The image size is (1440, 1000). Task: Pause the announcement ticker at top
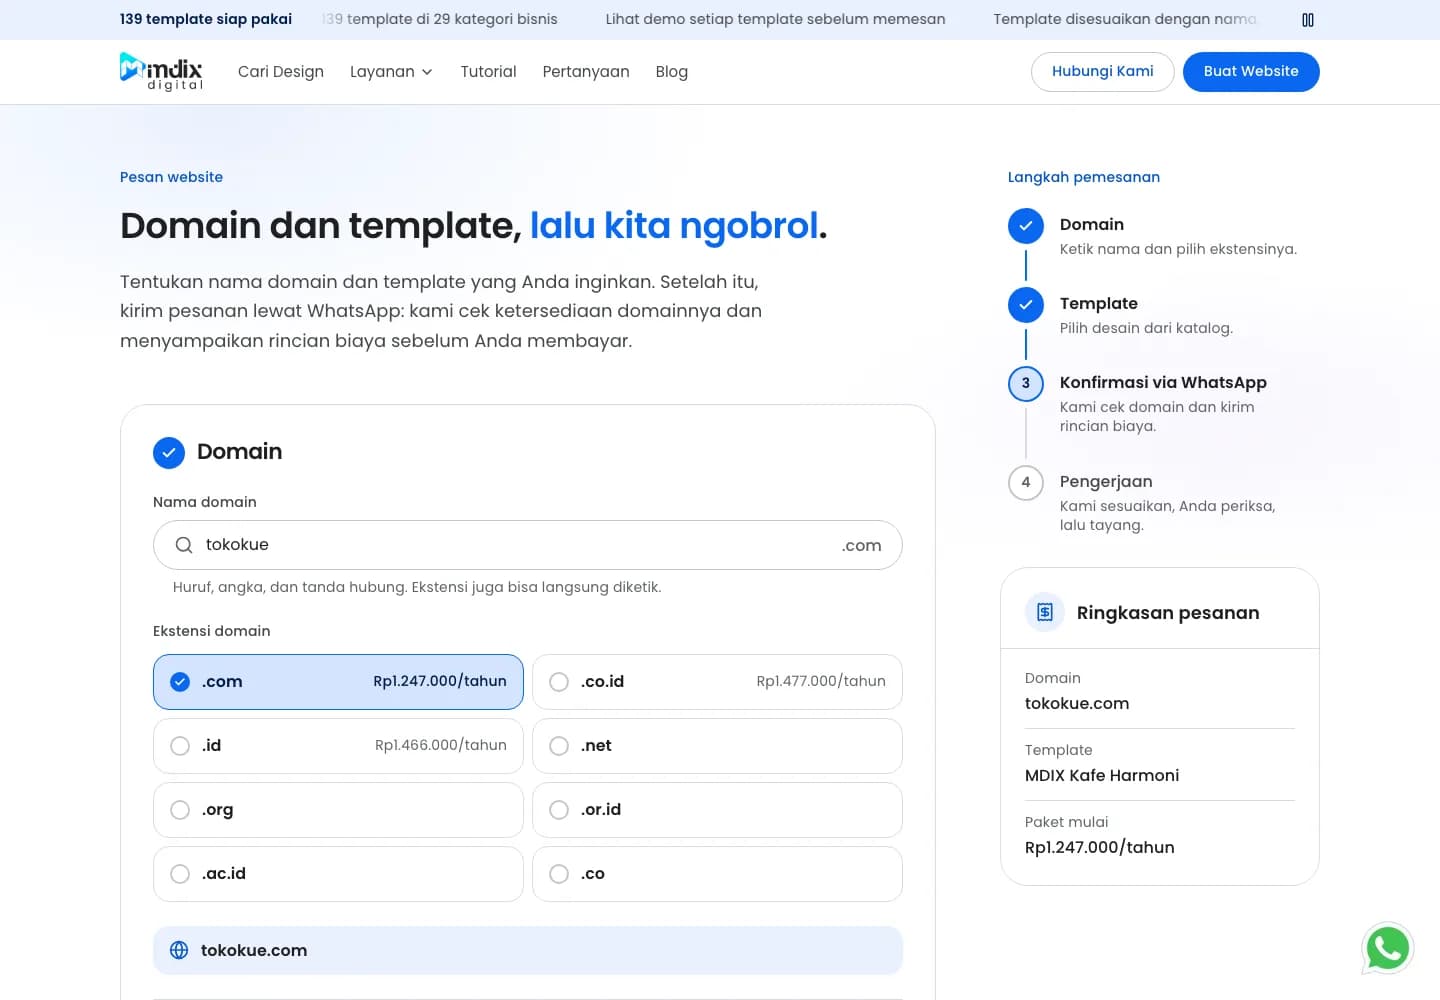pyautogui.click(x=1307, y=20)
